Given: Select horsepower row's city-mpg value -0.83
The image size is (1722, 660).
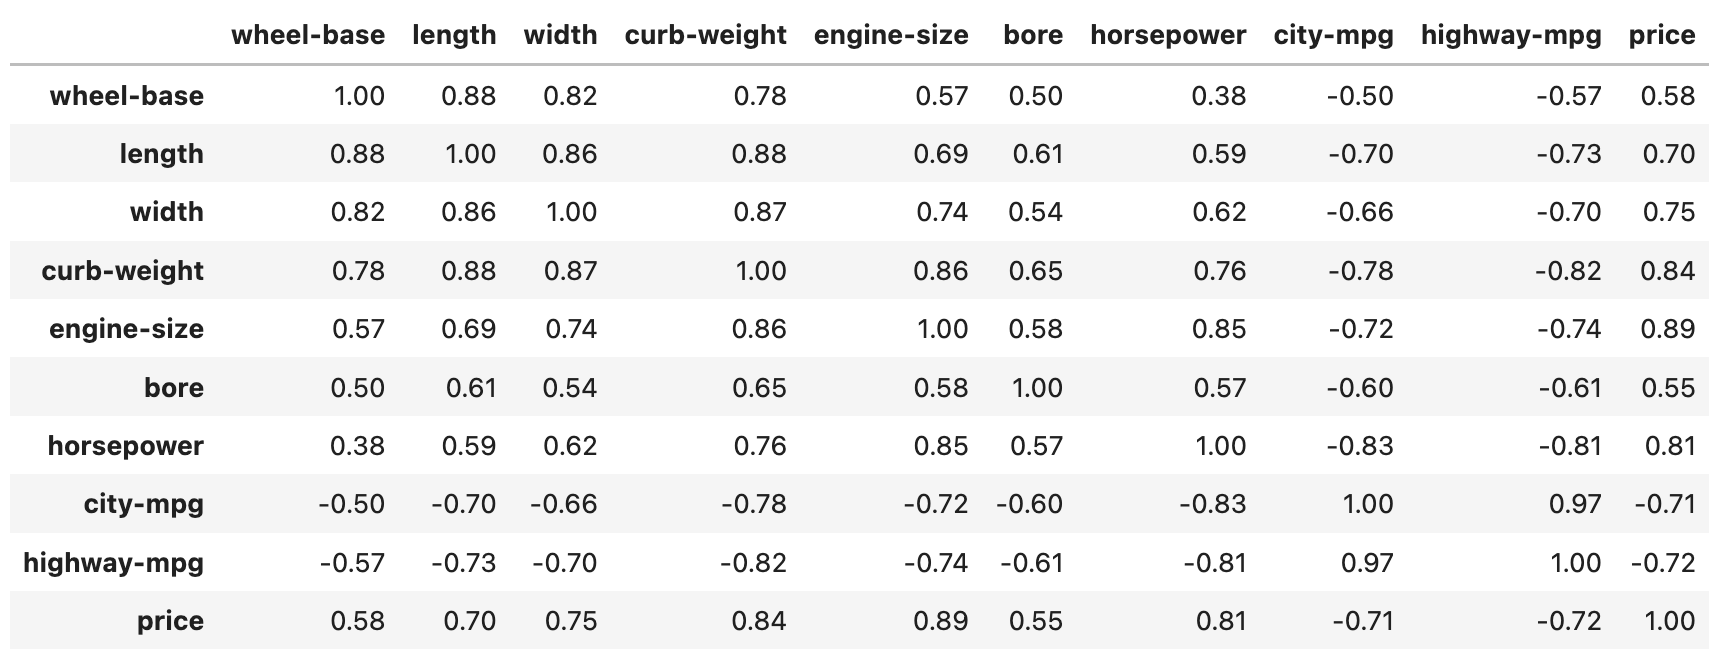Looking at the screenshot, I should [1359, 446].
